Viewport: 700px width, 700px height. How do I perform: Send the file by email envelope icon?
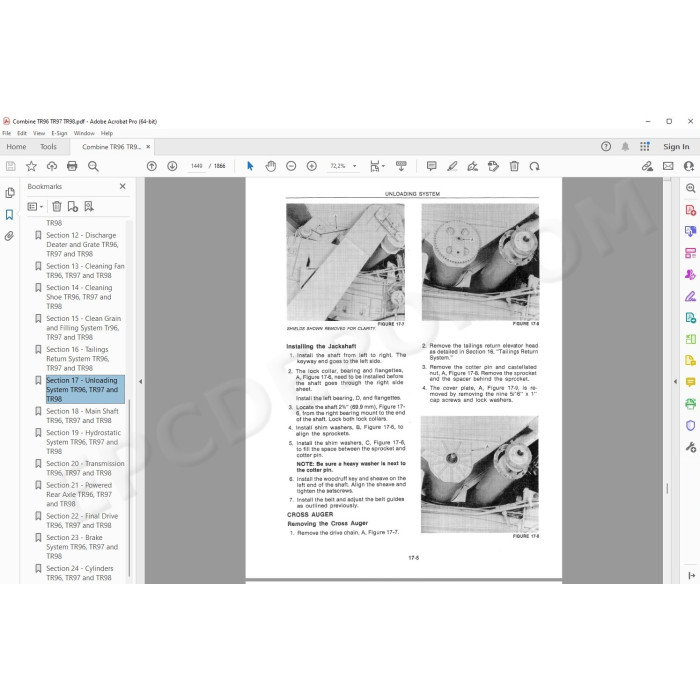[668, 167]
